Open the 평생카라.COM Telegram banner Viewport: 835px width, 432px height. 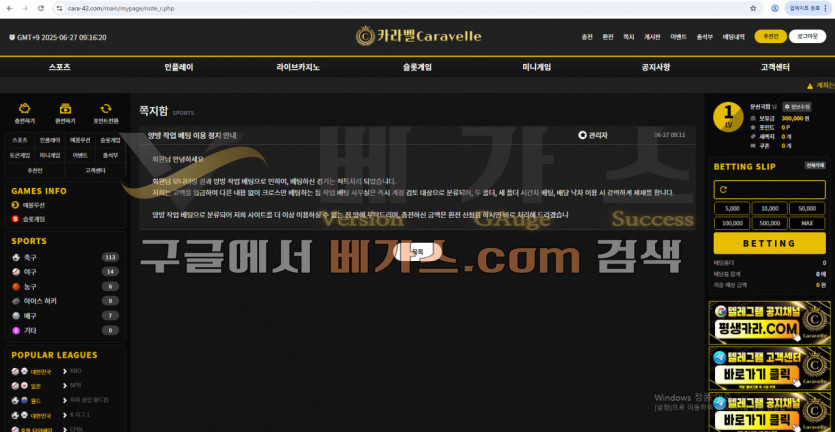[x=769, y=323]
